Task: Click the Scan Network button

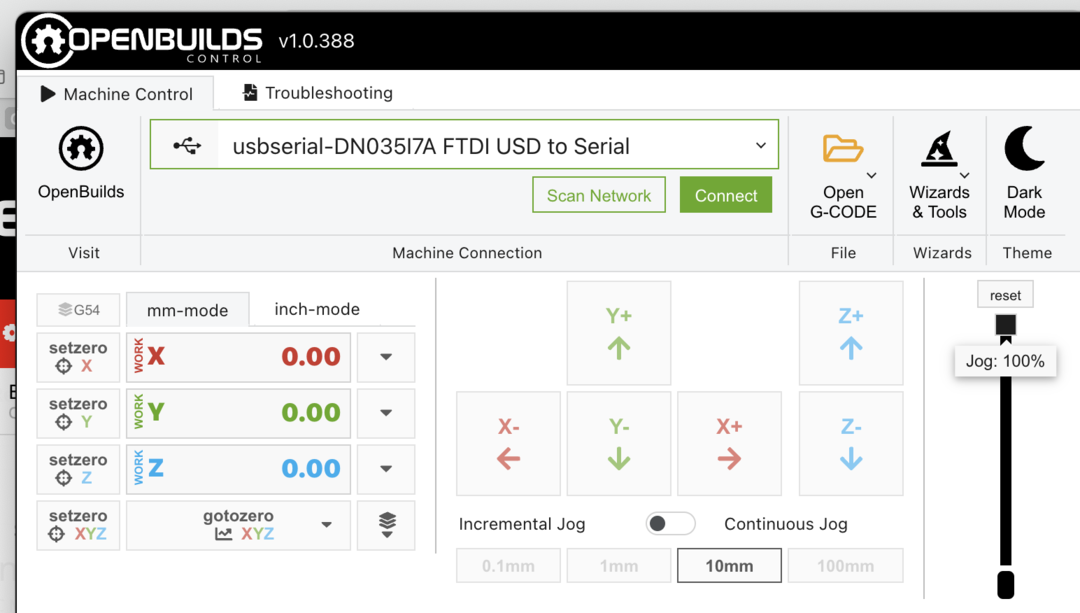Action: coord(599,195)
